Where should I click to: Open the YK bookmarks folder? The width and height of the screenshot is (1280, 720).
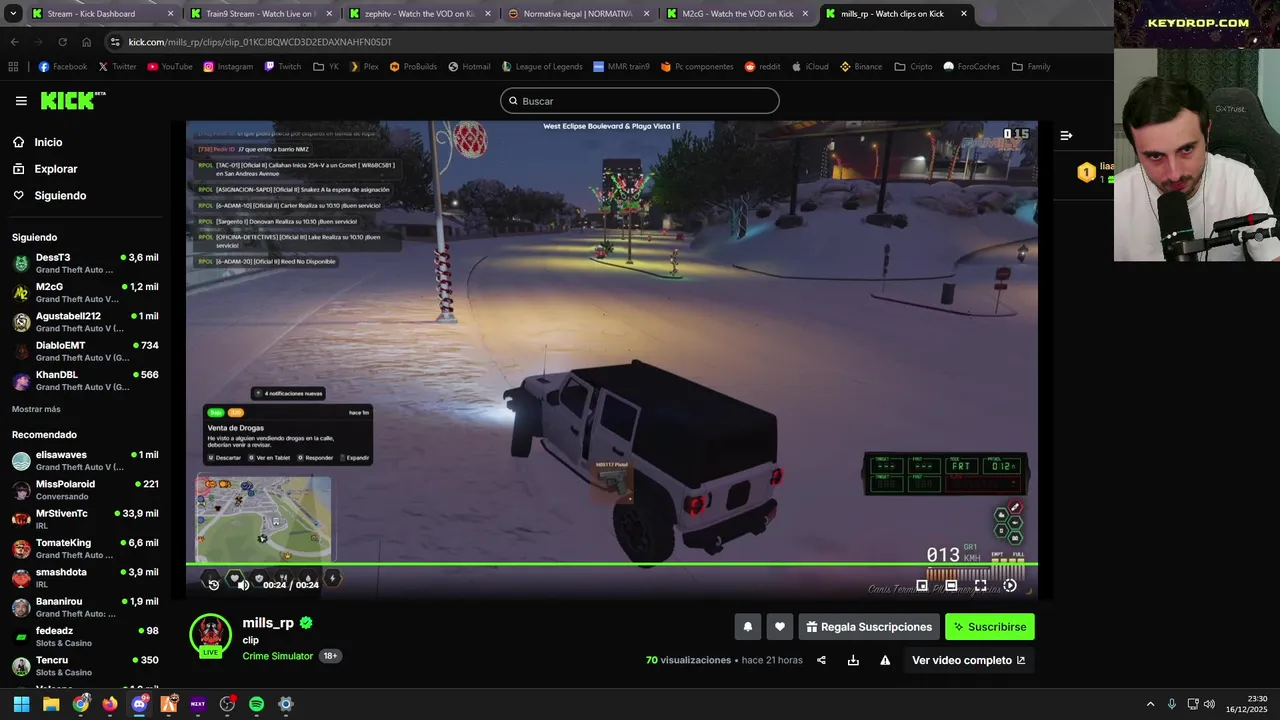[326, 67]
